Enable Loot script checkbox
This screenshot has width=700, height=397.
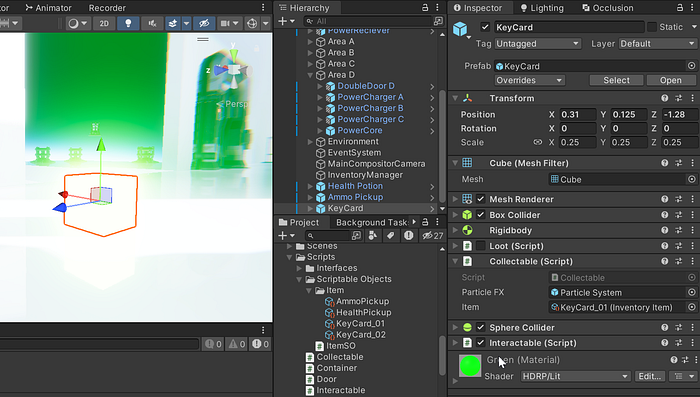(480, 246)
